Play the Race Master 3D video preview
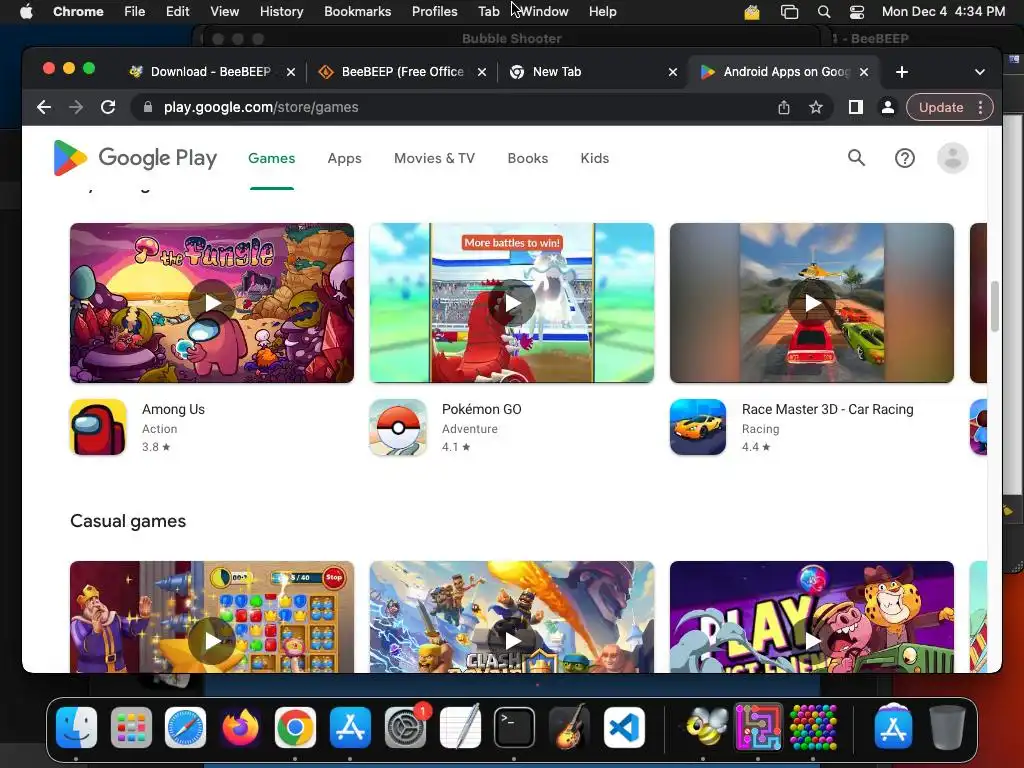The image size is (1024, 768). point(812,303)
